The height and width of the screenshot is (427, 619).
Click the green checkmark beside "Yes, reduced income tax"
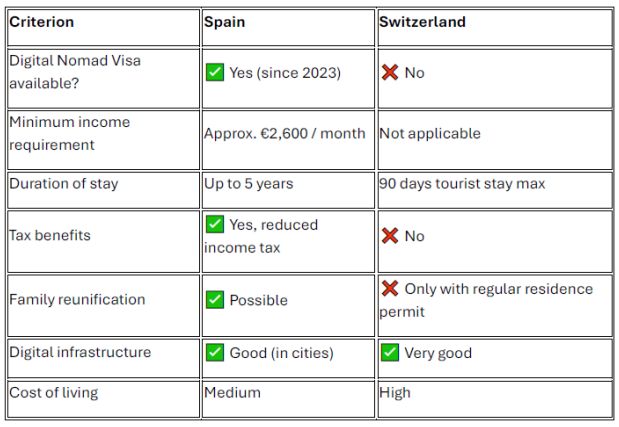click(214, 225)
